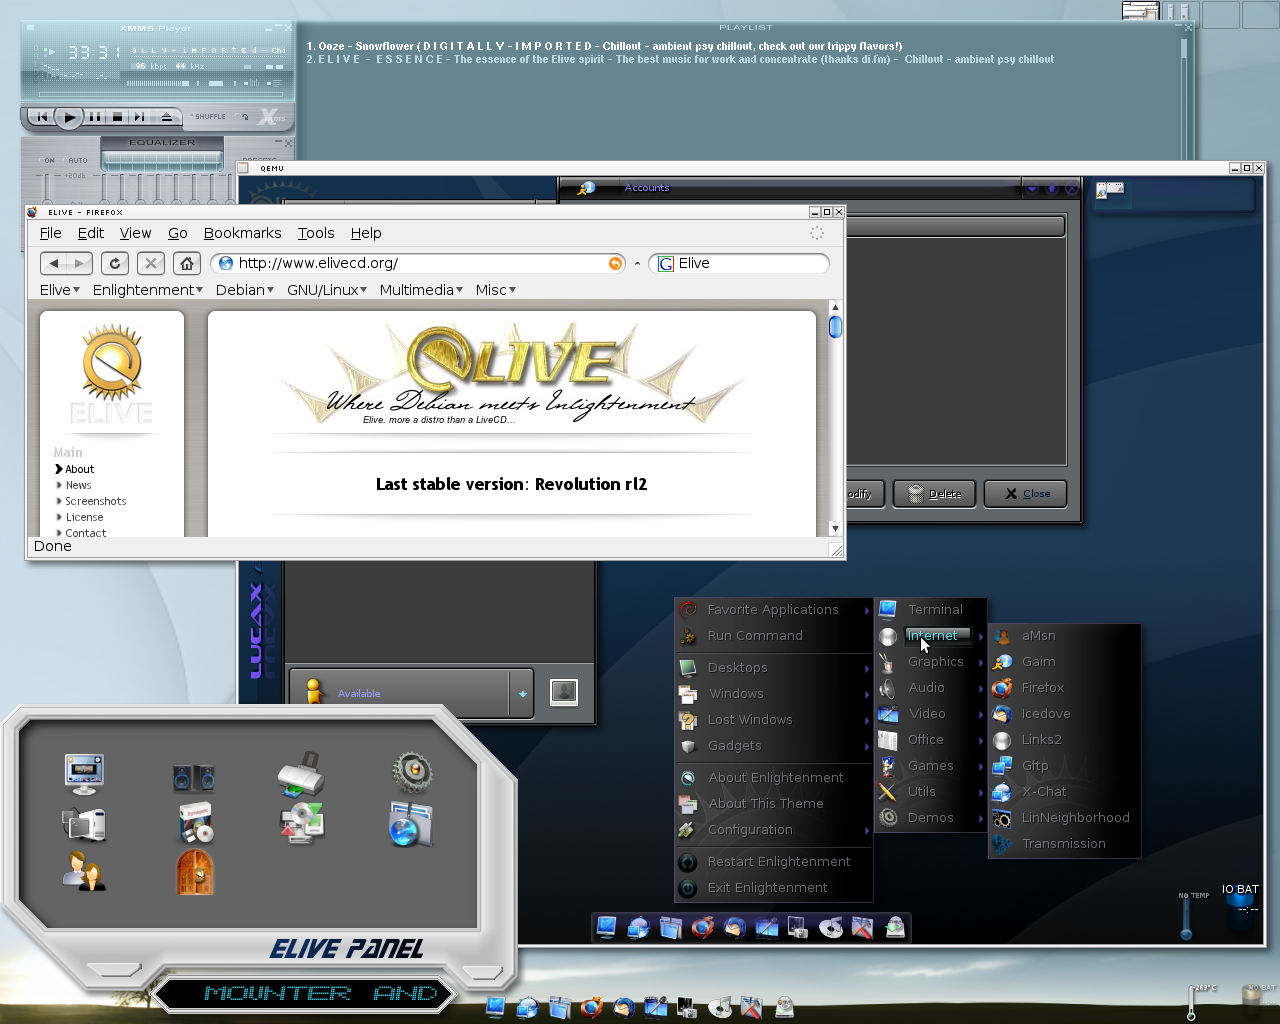Screen dimensions: 1280x1024
Task: Open Screenshots link in Elive sidebar
Action: pos(96,501)
